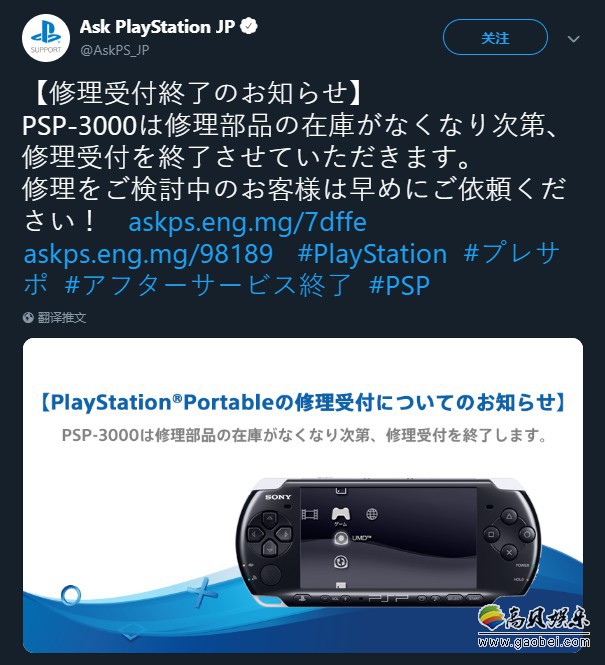Open the #PSP hashtag
605x665 pixels.
click(x=399, y=285)
